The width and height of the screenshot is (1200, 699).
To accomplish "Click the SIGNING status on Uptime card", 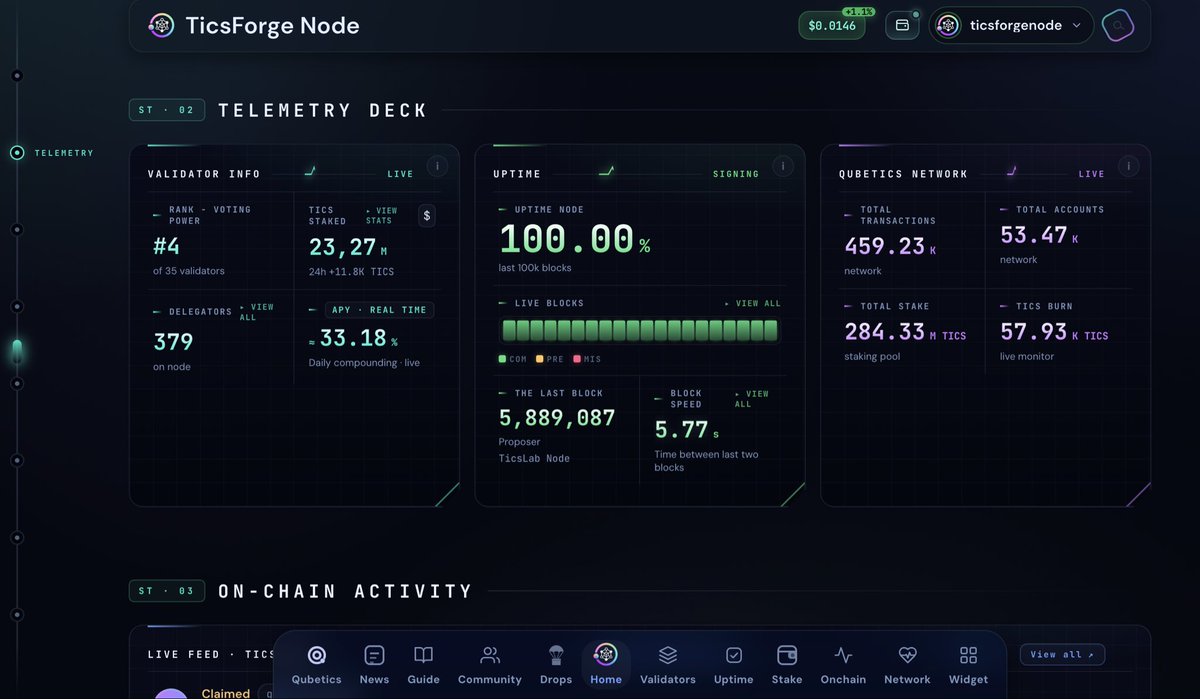I will (x=736, y=174).
